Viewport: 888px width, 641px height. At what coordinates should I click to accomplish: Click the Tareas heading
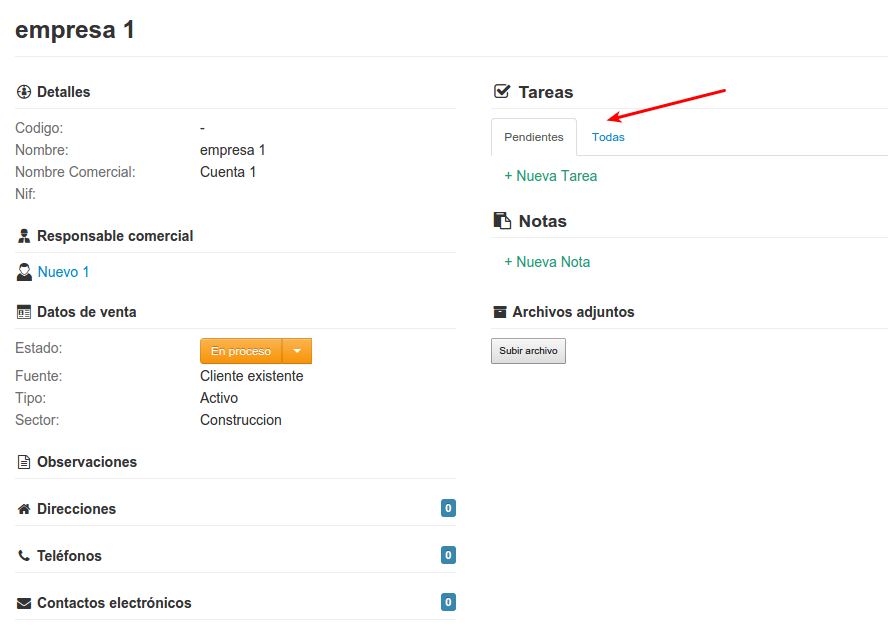point(546,92)
